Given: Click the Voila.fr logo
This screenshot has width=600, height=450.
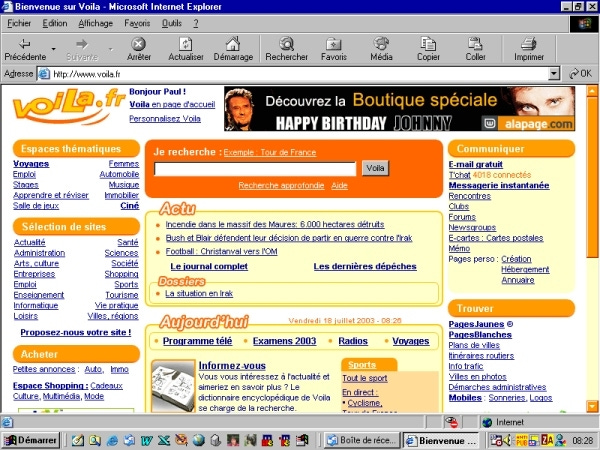Looking at the screenshot, I should click(x=68, y=106).
